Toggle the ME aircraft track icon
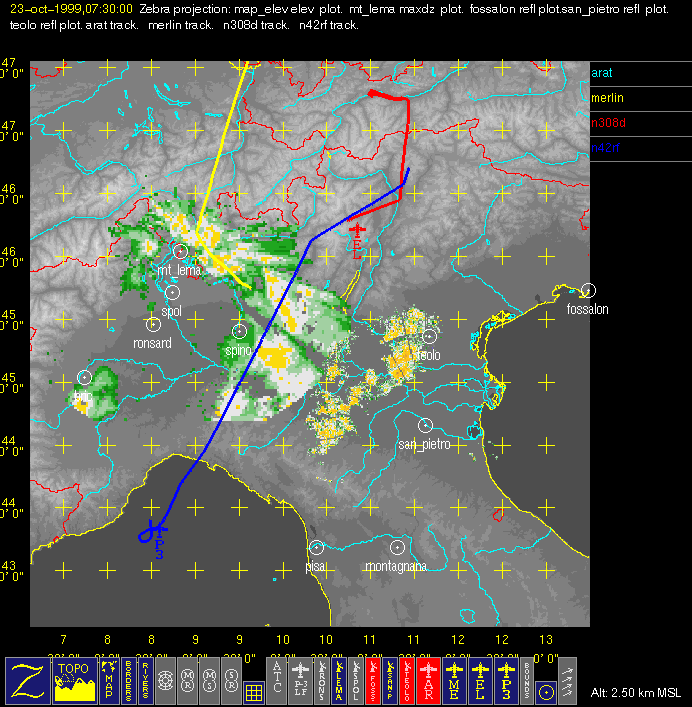692x707 pixels. 454,680
